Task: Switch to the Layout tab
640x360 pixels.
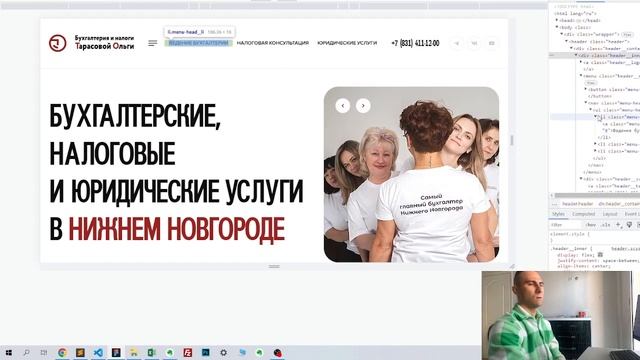Action: click(x=610, y=214)
